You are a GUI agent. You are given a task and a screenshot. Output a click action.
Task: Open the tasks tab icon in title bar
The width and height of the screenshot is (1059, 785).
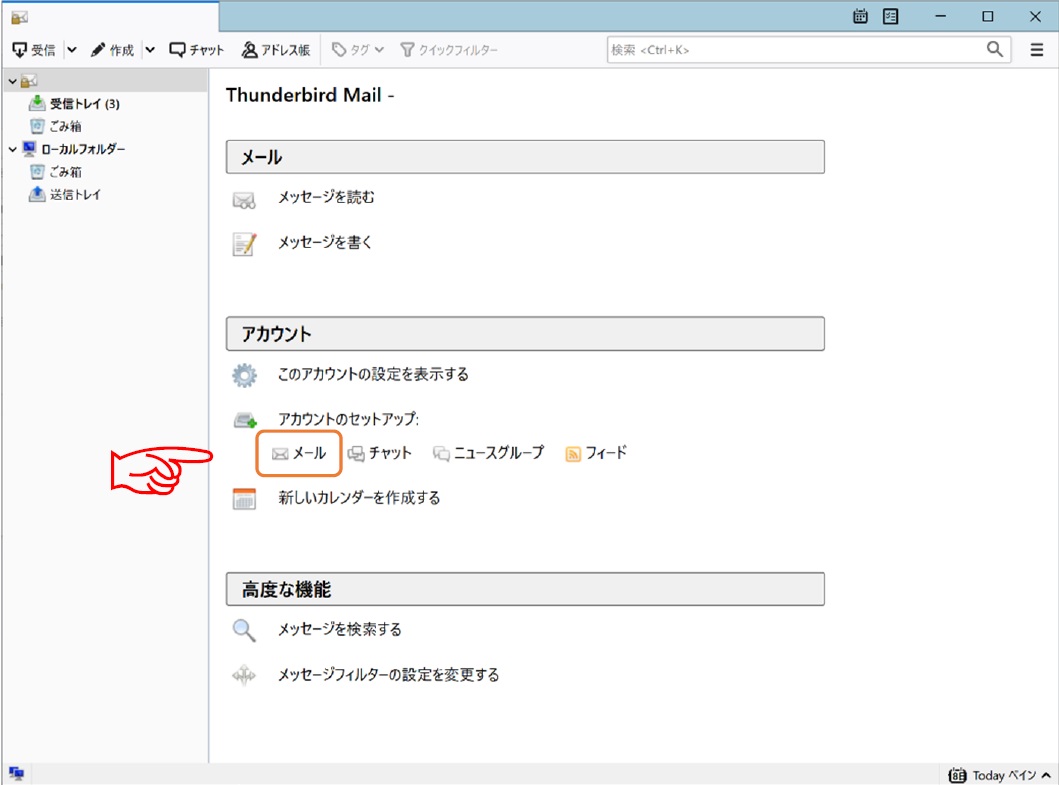coord(891,17)
